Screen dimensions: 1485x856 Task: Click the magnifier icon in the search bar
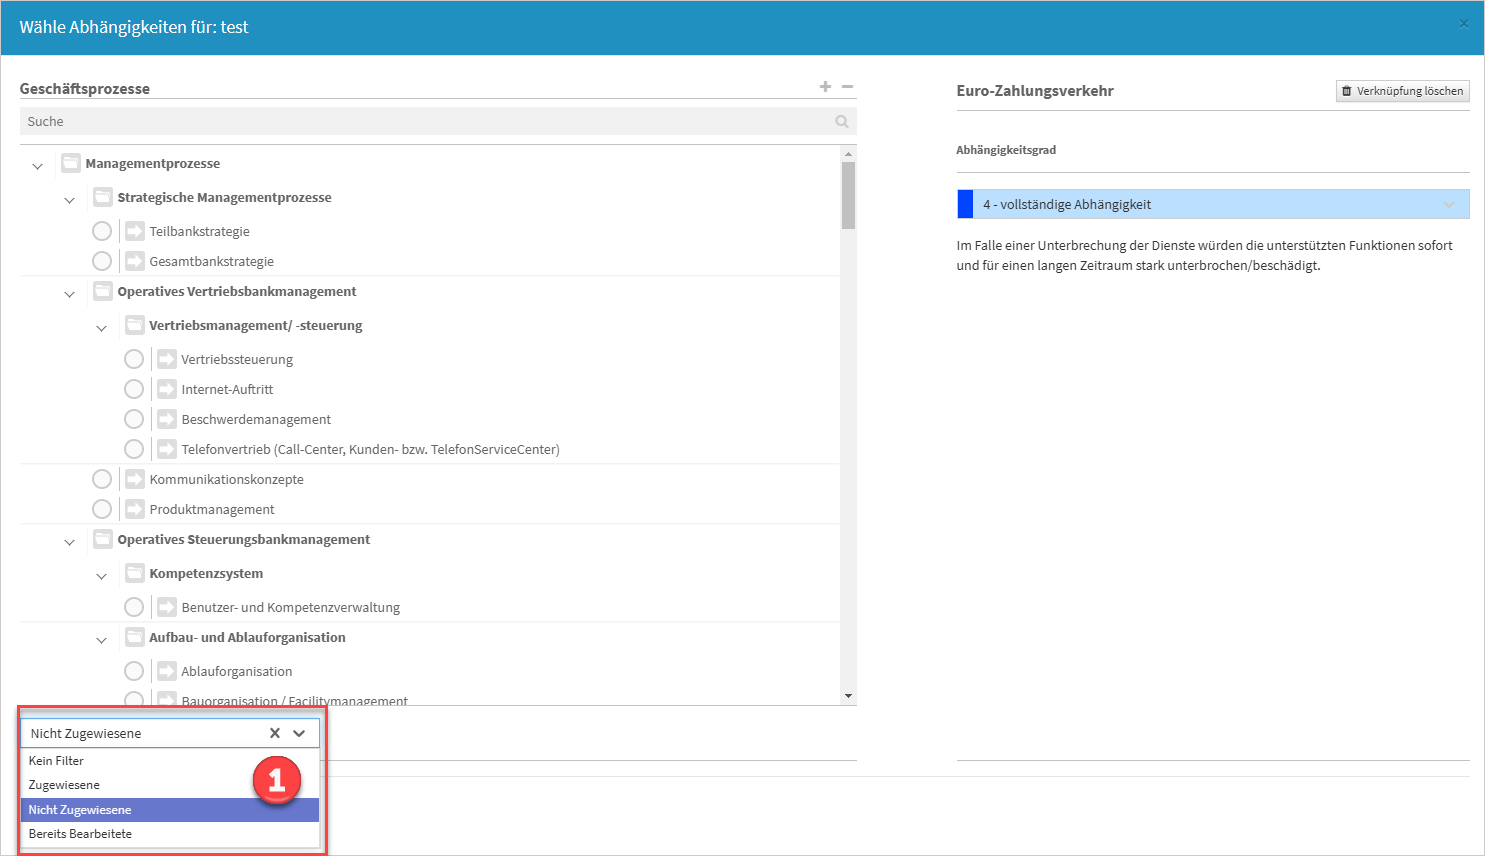coord(842,122)
